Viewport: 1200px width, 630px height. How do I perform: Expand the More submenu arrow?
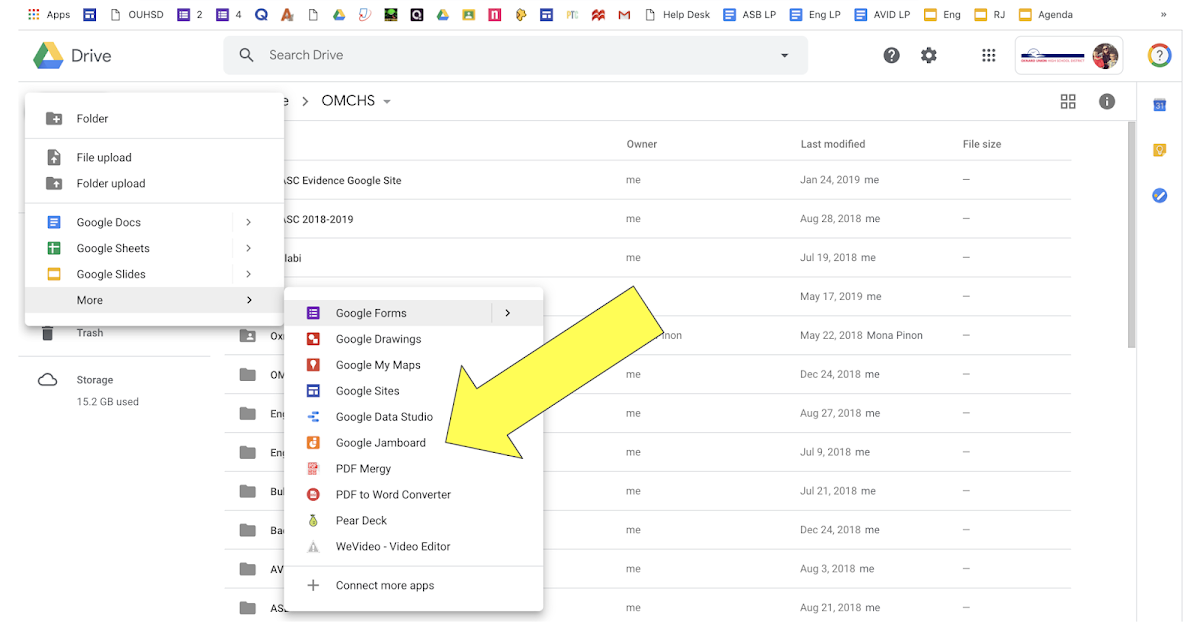pos(249,300)
